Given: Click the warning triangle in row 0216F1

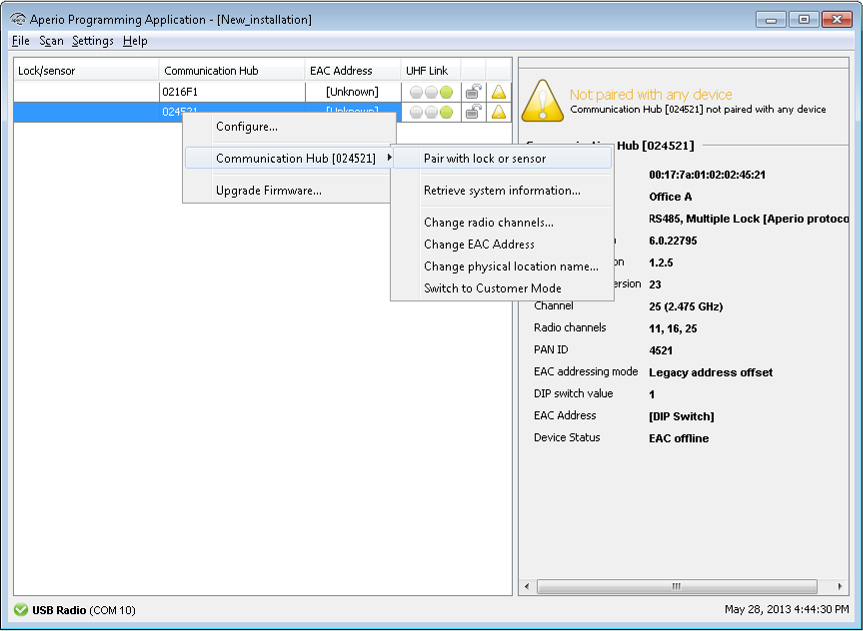Looking at the screenshot, I should [499, 91].
